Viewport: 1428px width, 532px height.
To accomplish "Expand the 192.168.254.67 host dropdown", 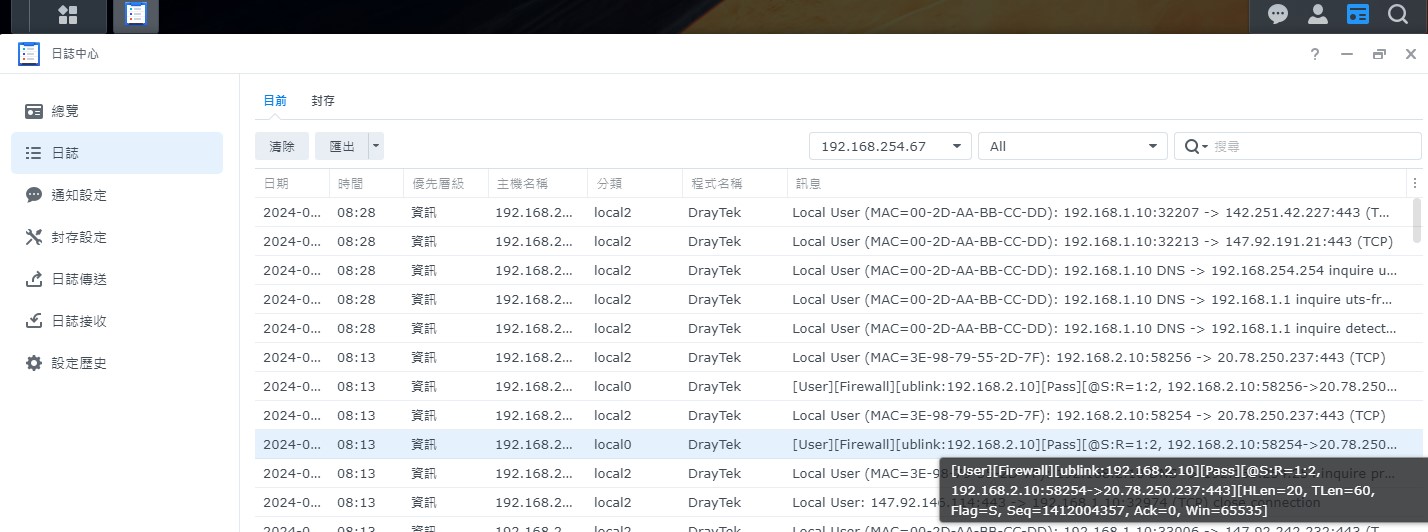I will (x=890, y=146).
